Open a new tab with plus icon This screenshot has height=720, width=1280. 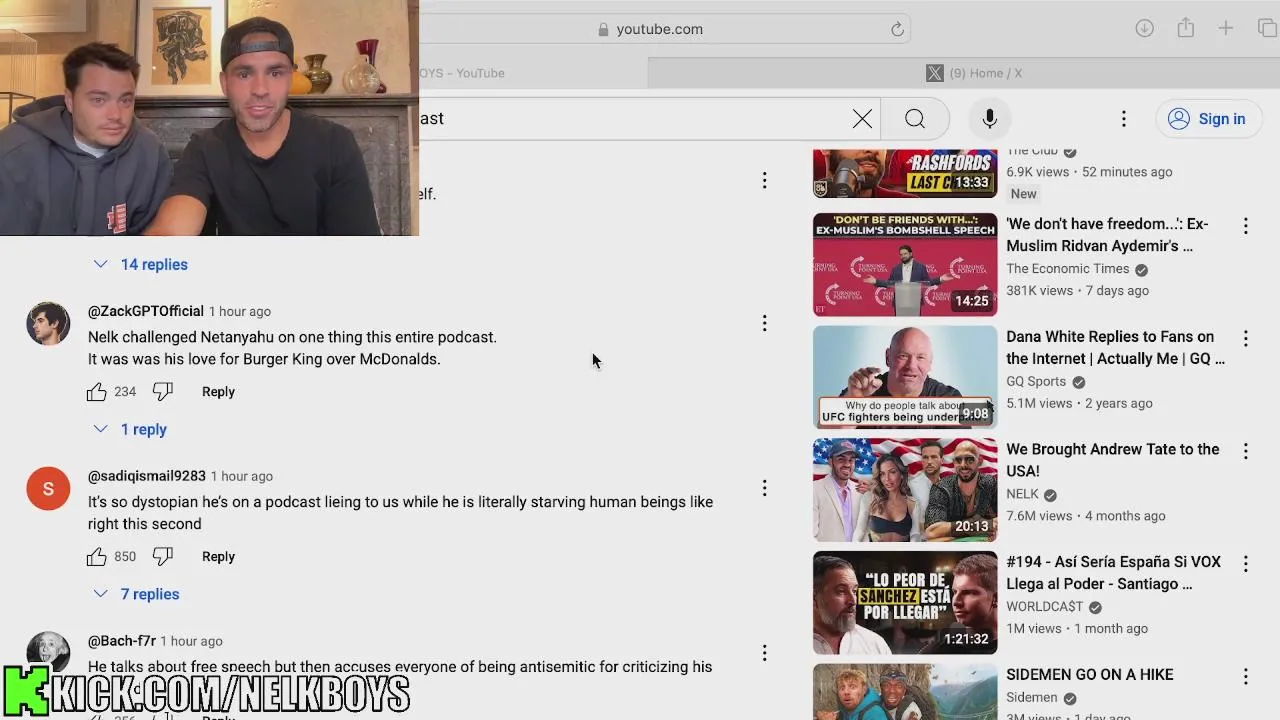point(1226,28)
